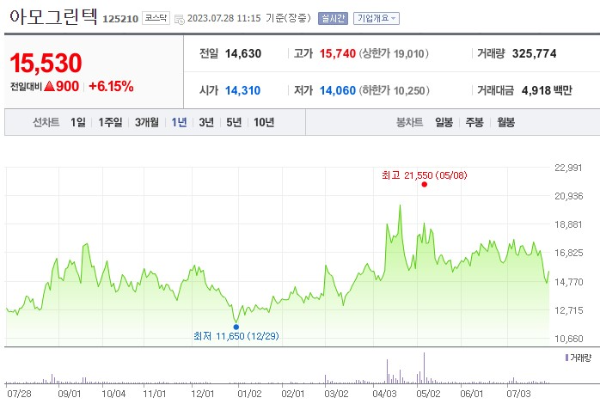Click the 전일 value 14,630
This screenshot has width=600, height=410.
(243, 54)
